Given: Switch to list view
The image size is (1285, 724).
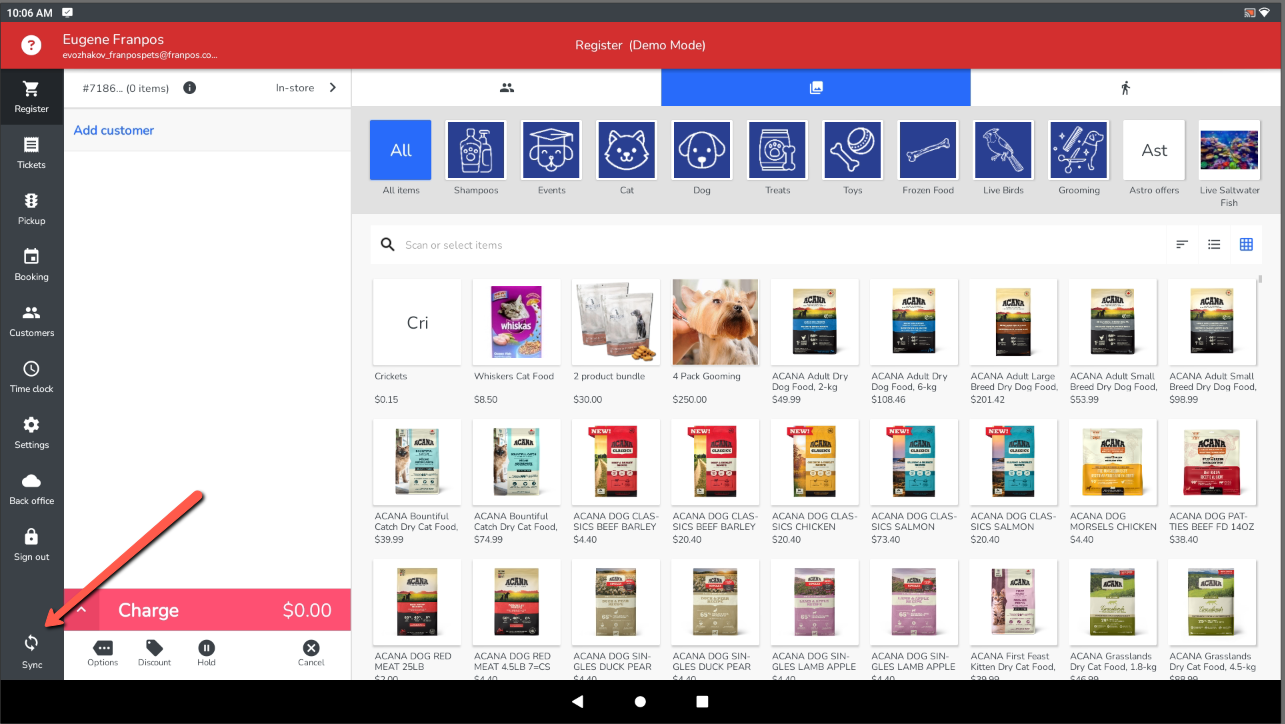Looking at the screenshot, I should [x=1214, y=245].
